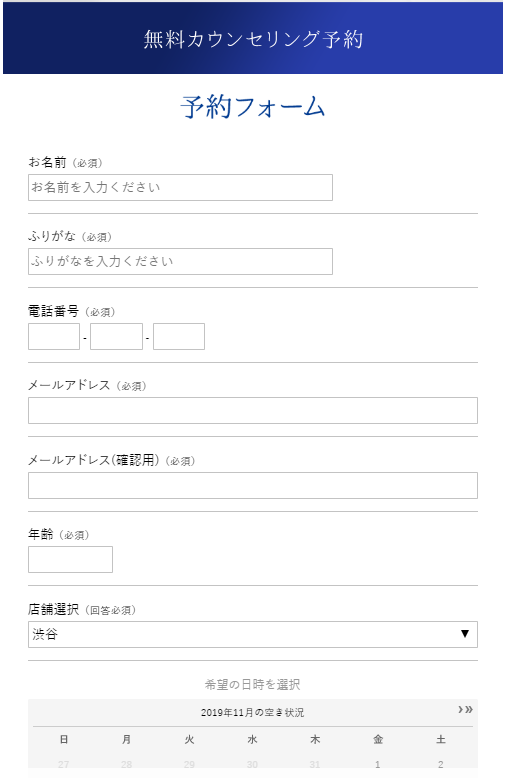Open the 渋谷 store selection box
Screen dimensions: 531x778
click(253, 634)
